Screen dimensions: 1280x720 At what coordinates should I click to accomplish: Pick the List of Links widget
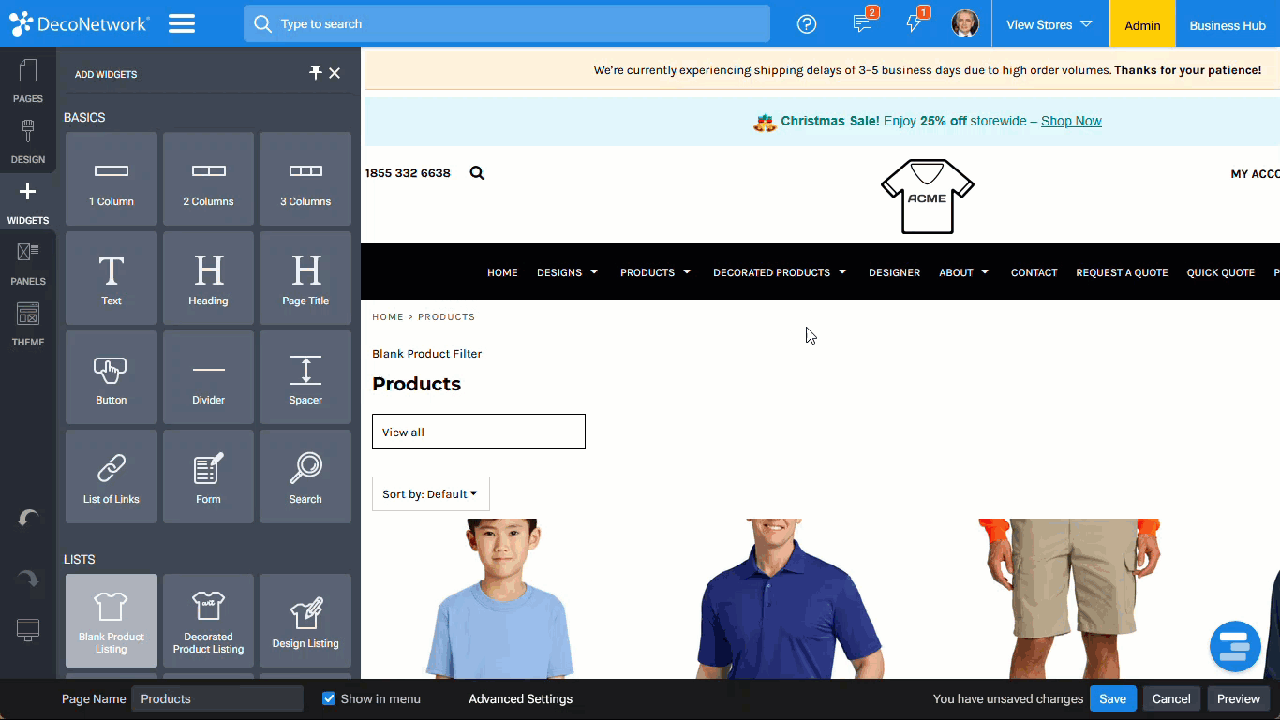point(111,476)
